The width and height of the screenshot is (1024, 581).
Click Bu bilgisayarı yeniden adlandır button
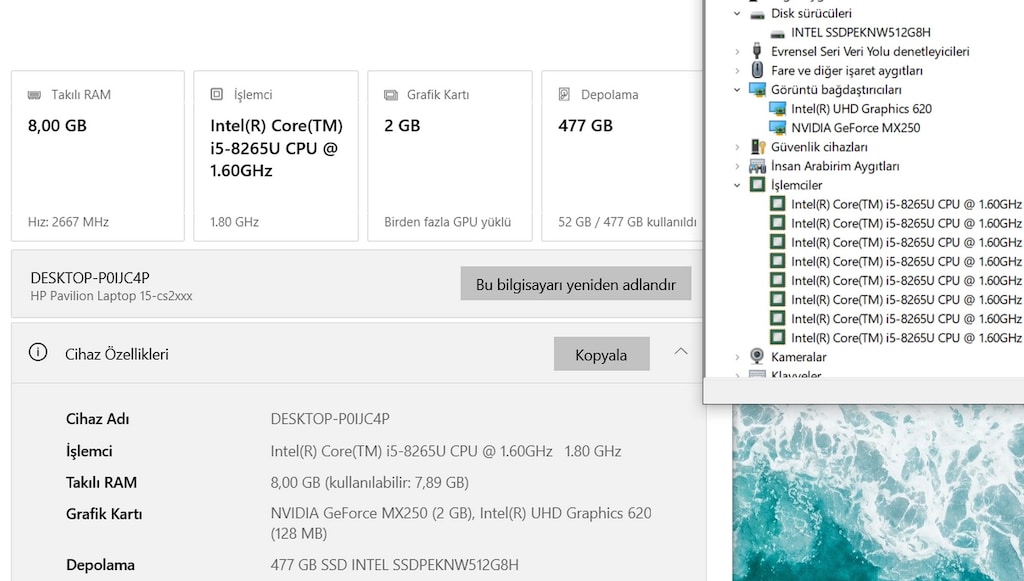(575, 284)
